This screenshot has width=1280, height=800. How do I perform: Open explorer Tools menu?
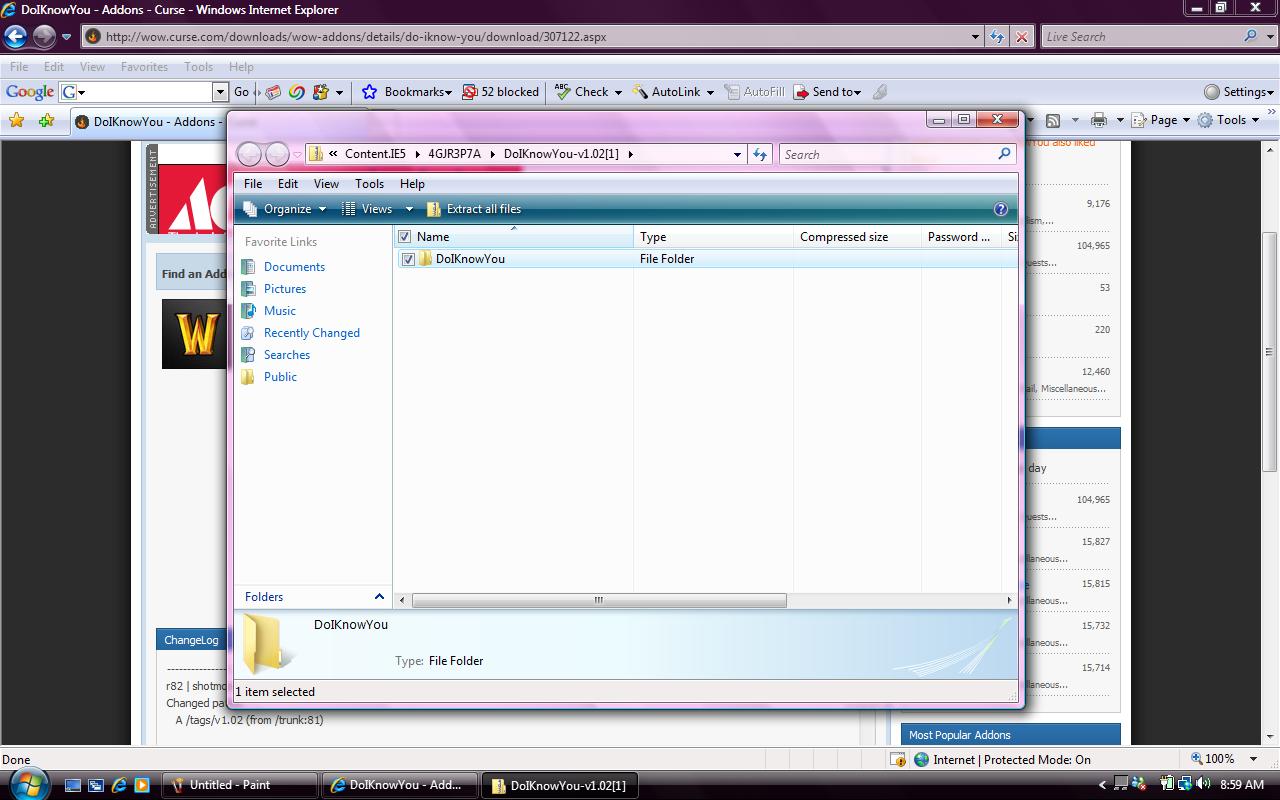coord(369,184)
